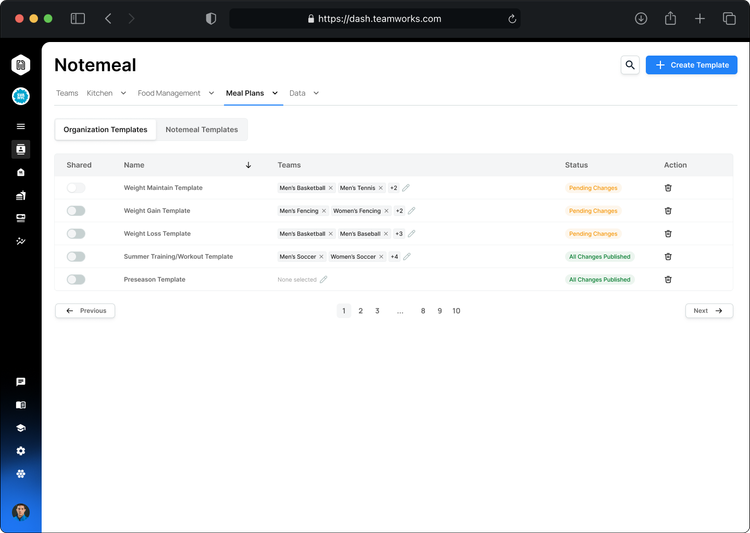Remove Men's Tennis from Weight Maintain Template
The height and width of the screenshot is (533, 750).
(381, 188)
